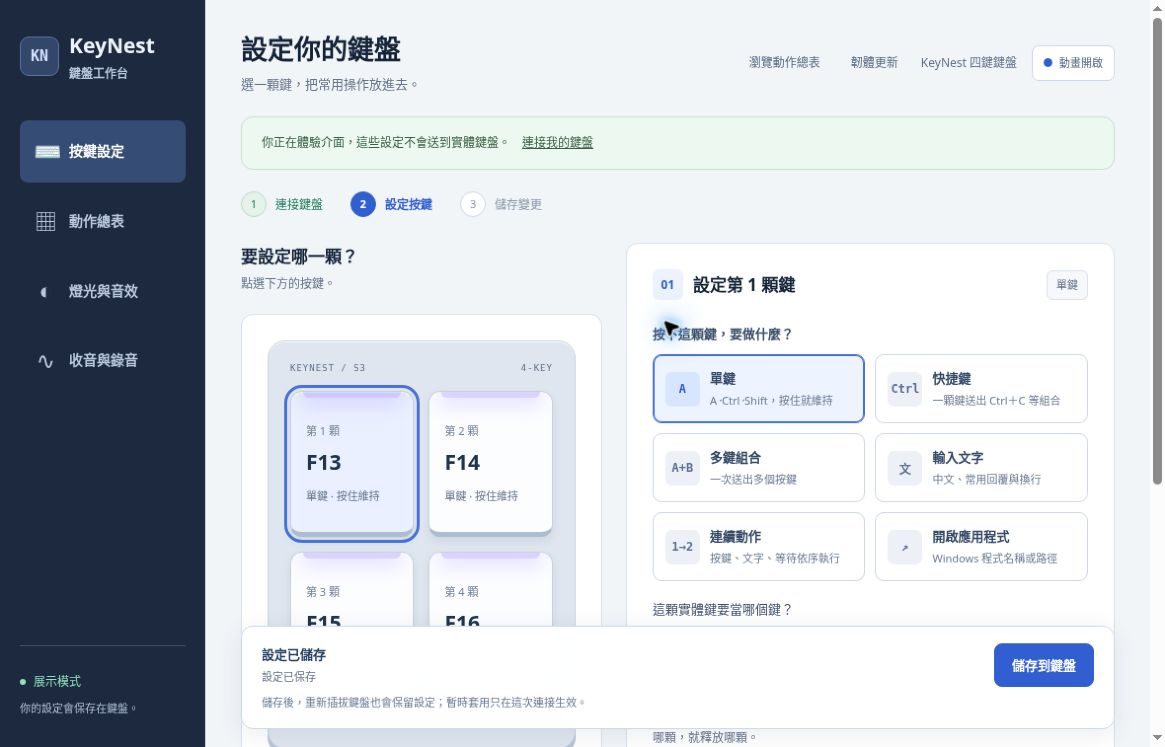Pick the 開啟應用程式 action type
Screen dimensions: 1165x747
(981, 546)
